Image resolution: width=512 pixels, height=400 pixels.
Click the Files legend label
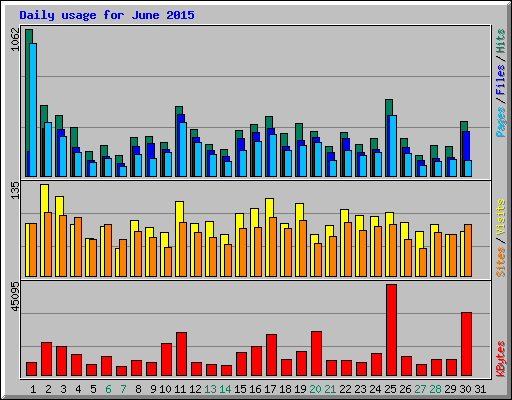[501, 80]
